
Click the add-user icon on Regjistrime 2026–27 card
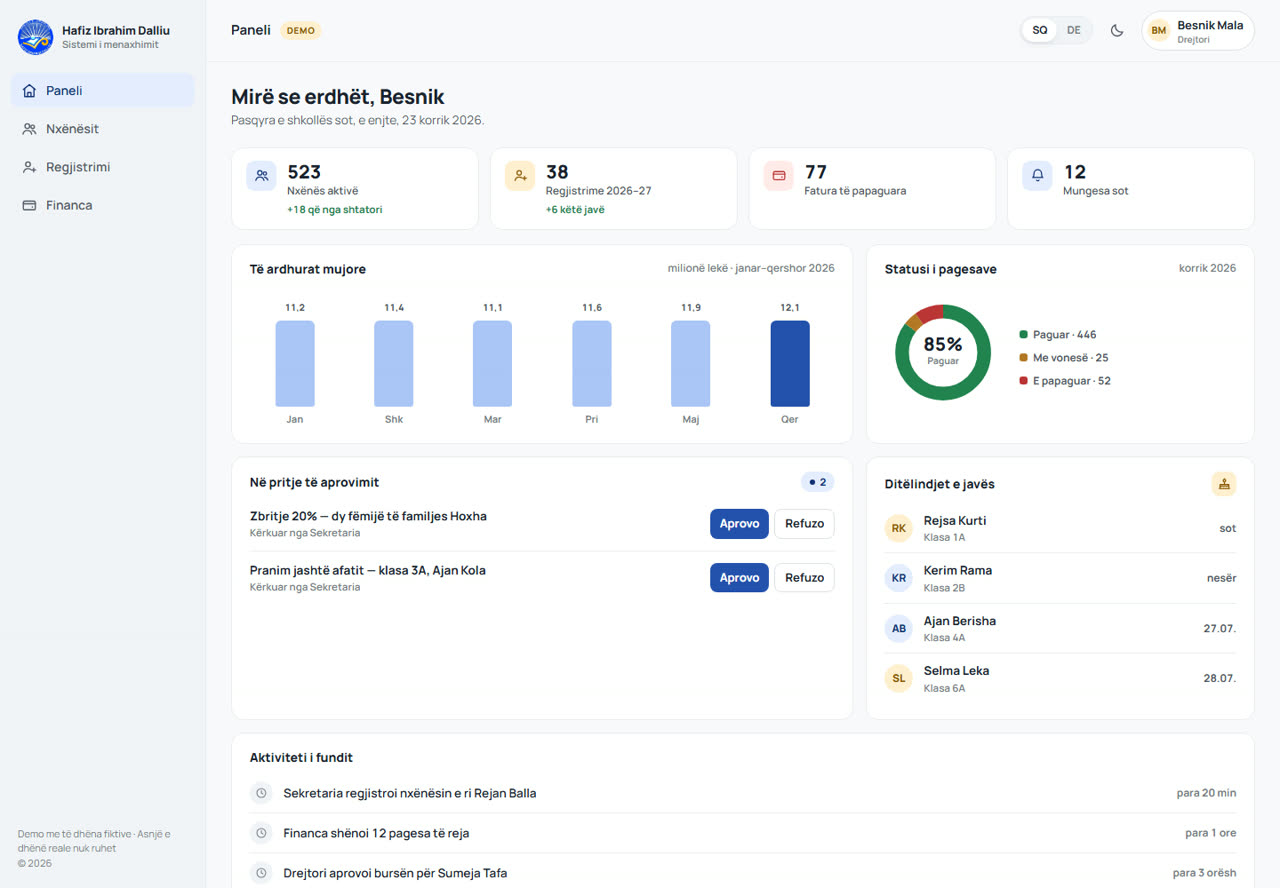point(520,175)
